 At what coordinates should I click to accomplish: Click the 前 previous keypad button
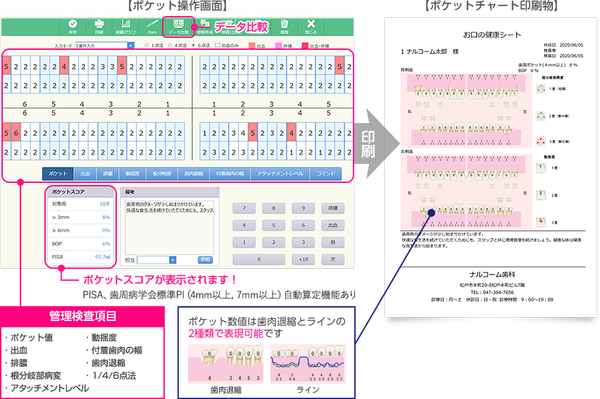click(333, 242)
